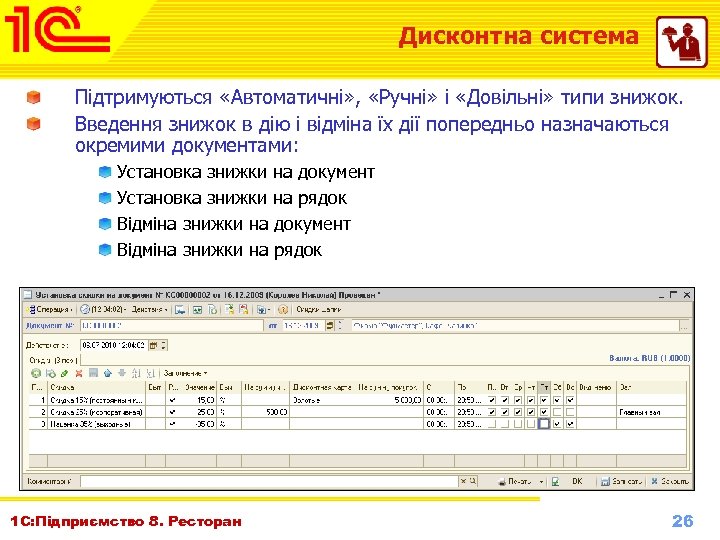Select table row 1 'Скидка 15%'

[x=357, y=400]
